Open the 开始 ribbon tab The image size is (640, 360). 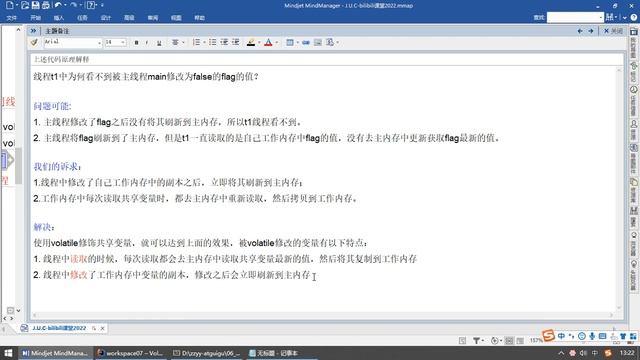click(36, 18)
